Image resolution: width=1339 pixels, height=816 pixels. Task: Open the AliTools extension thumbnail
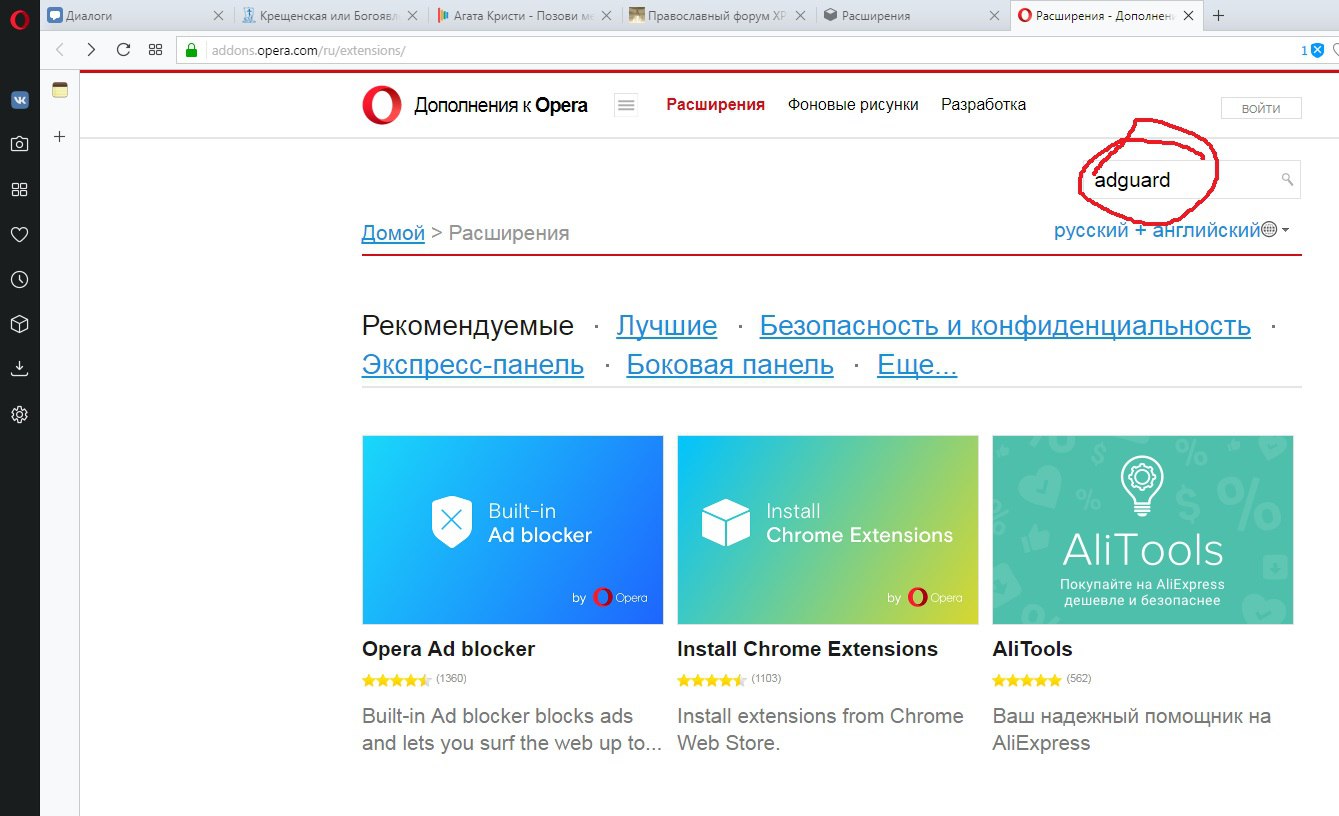[x=1143, y=530]
